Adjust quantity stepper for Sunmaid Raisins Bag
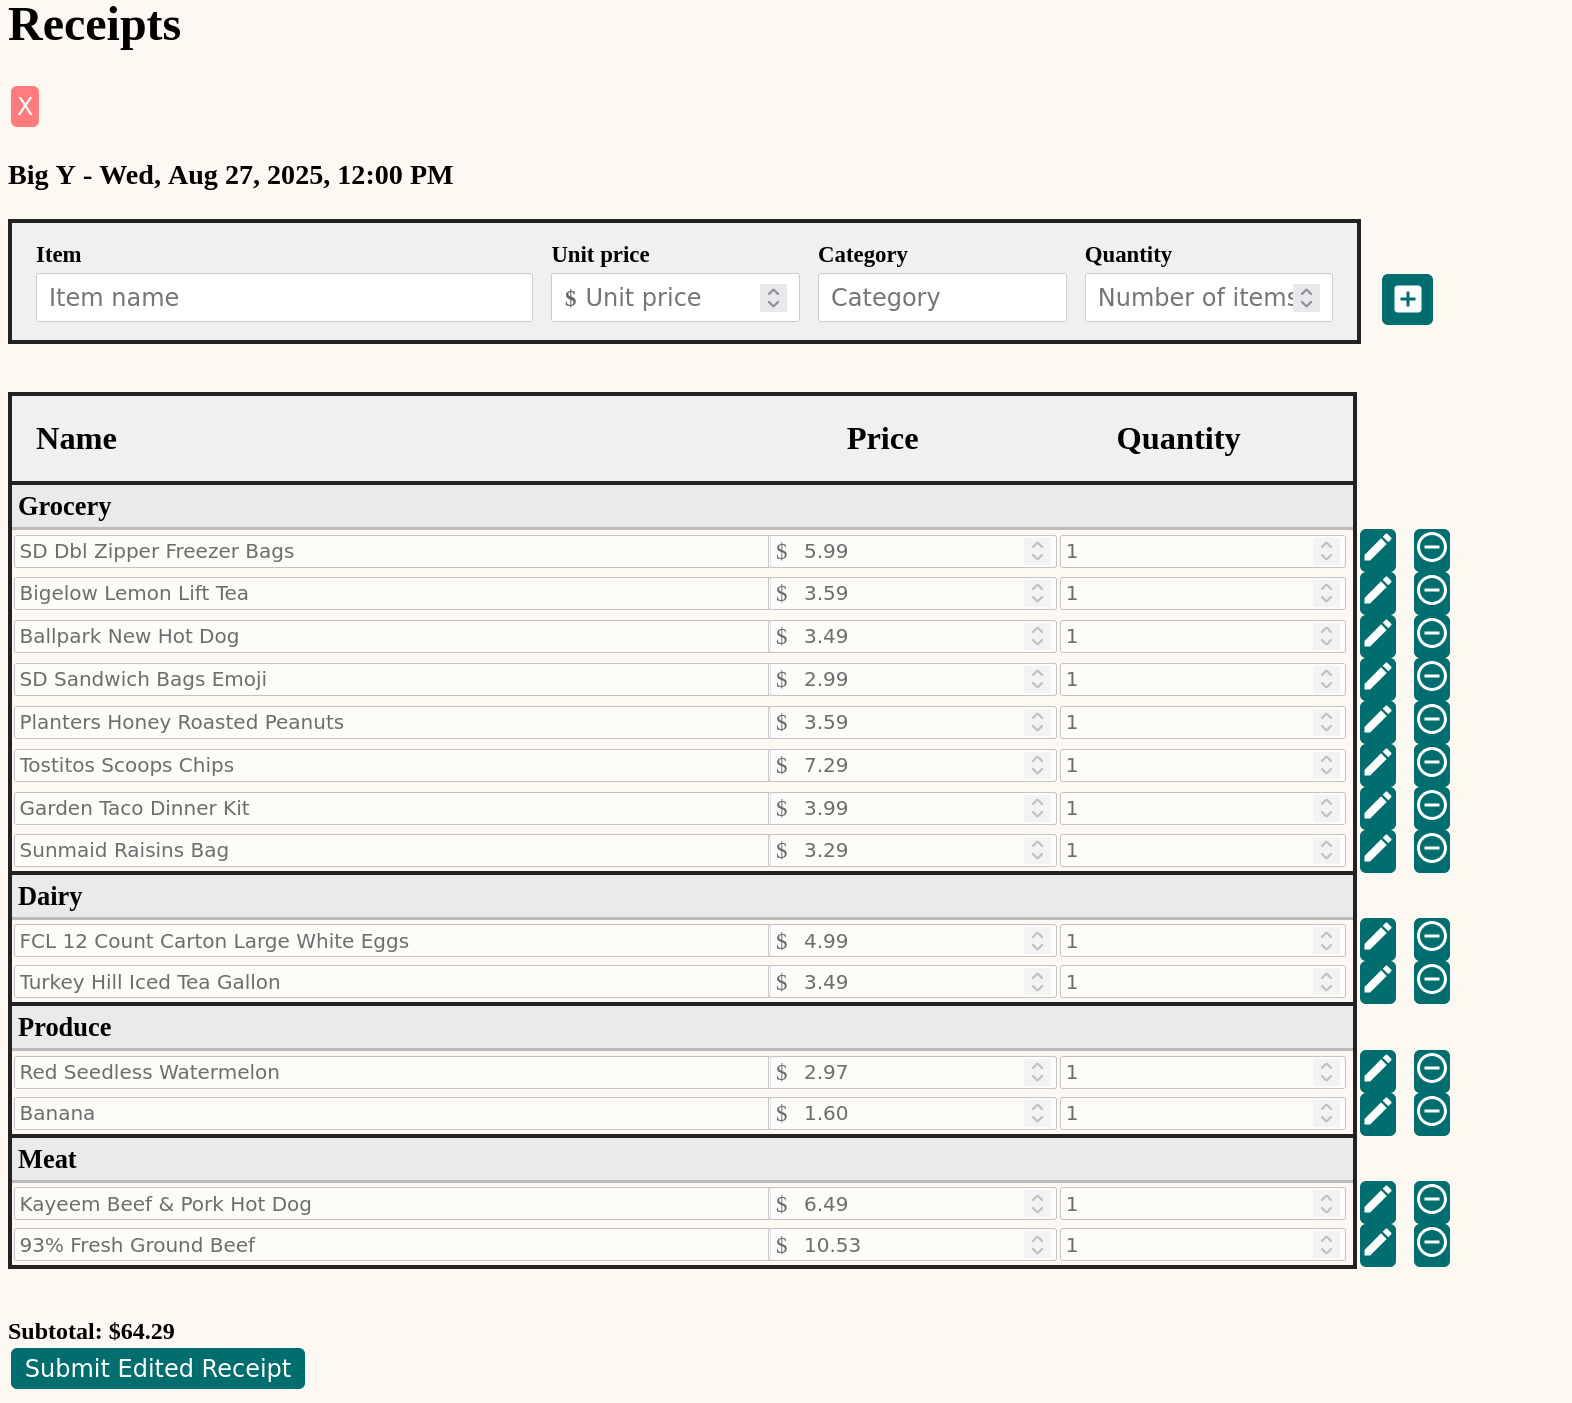Screen dimensions: 1572x1403 pos(1326,850)
